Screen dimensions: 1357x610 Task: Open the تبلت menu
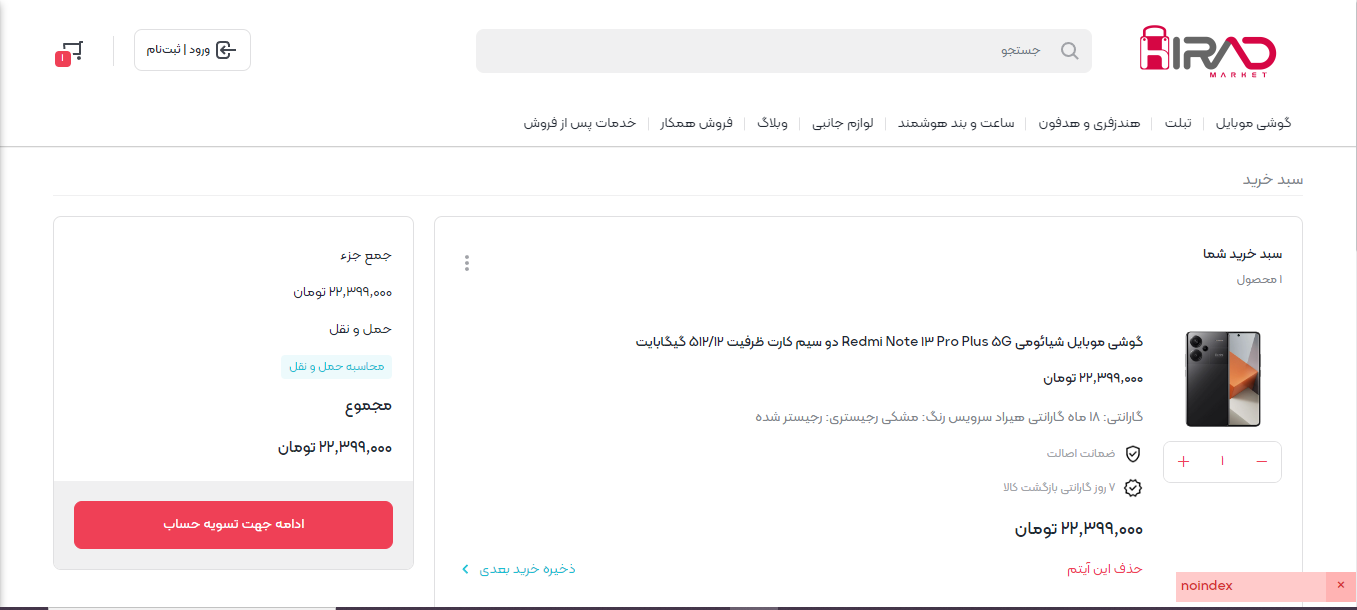1177,123
